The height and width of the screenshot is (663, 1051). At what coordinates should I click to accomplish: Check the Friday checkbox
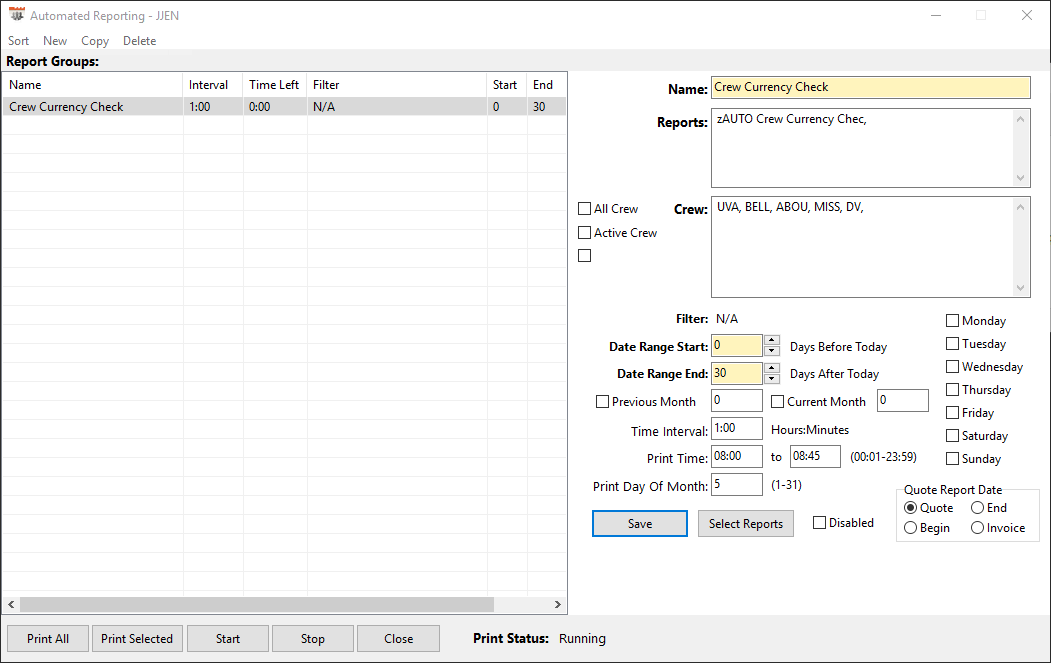[952, 412]
